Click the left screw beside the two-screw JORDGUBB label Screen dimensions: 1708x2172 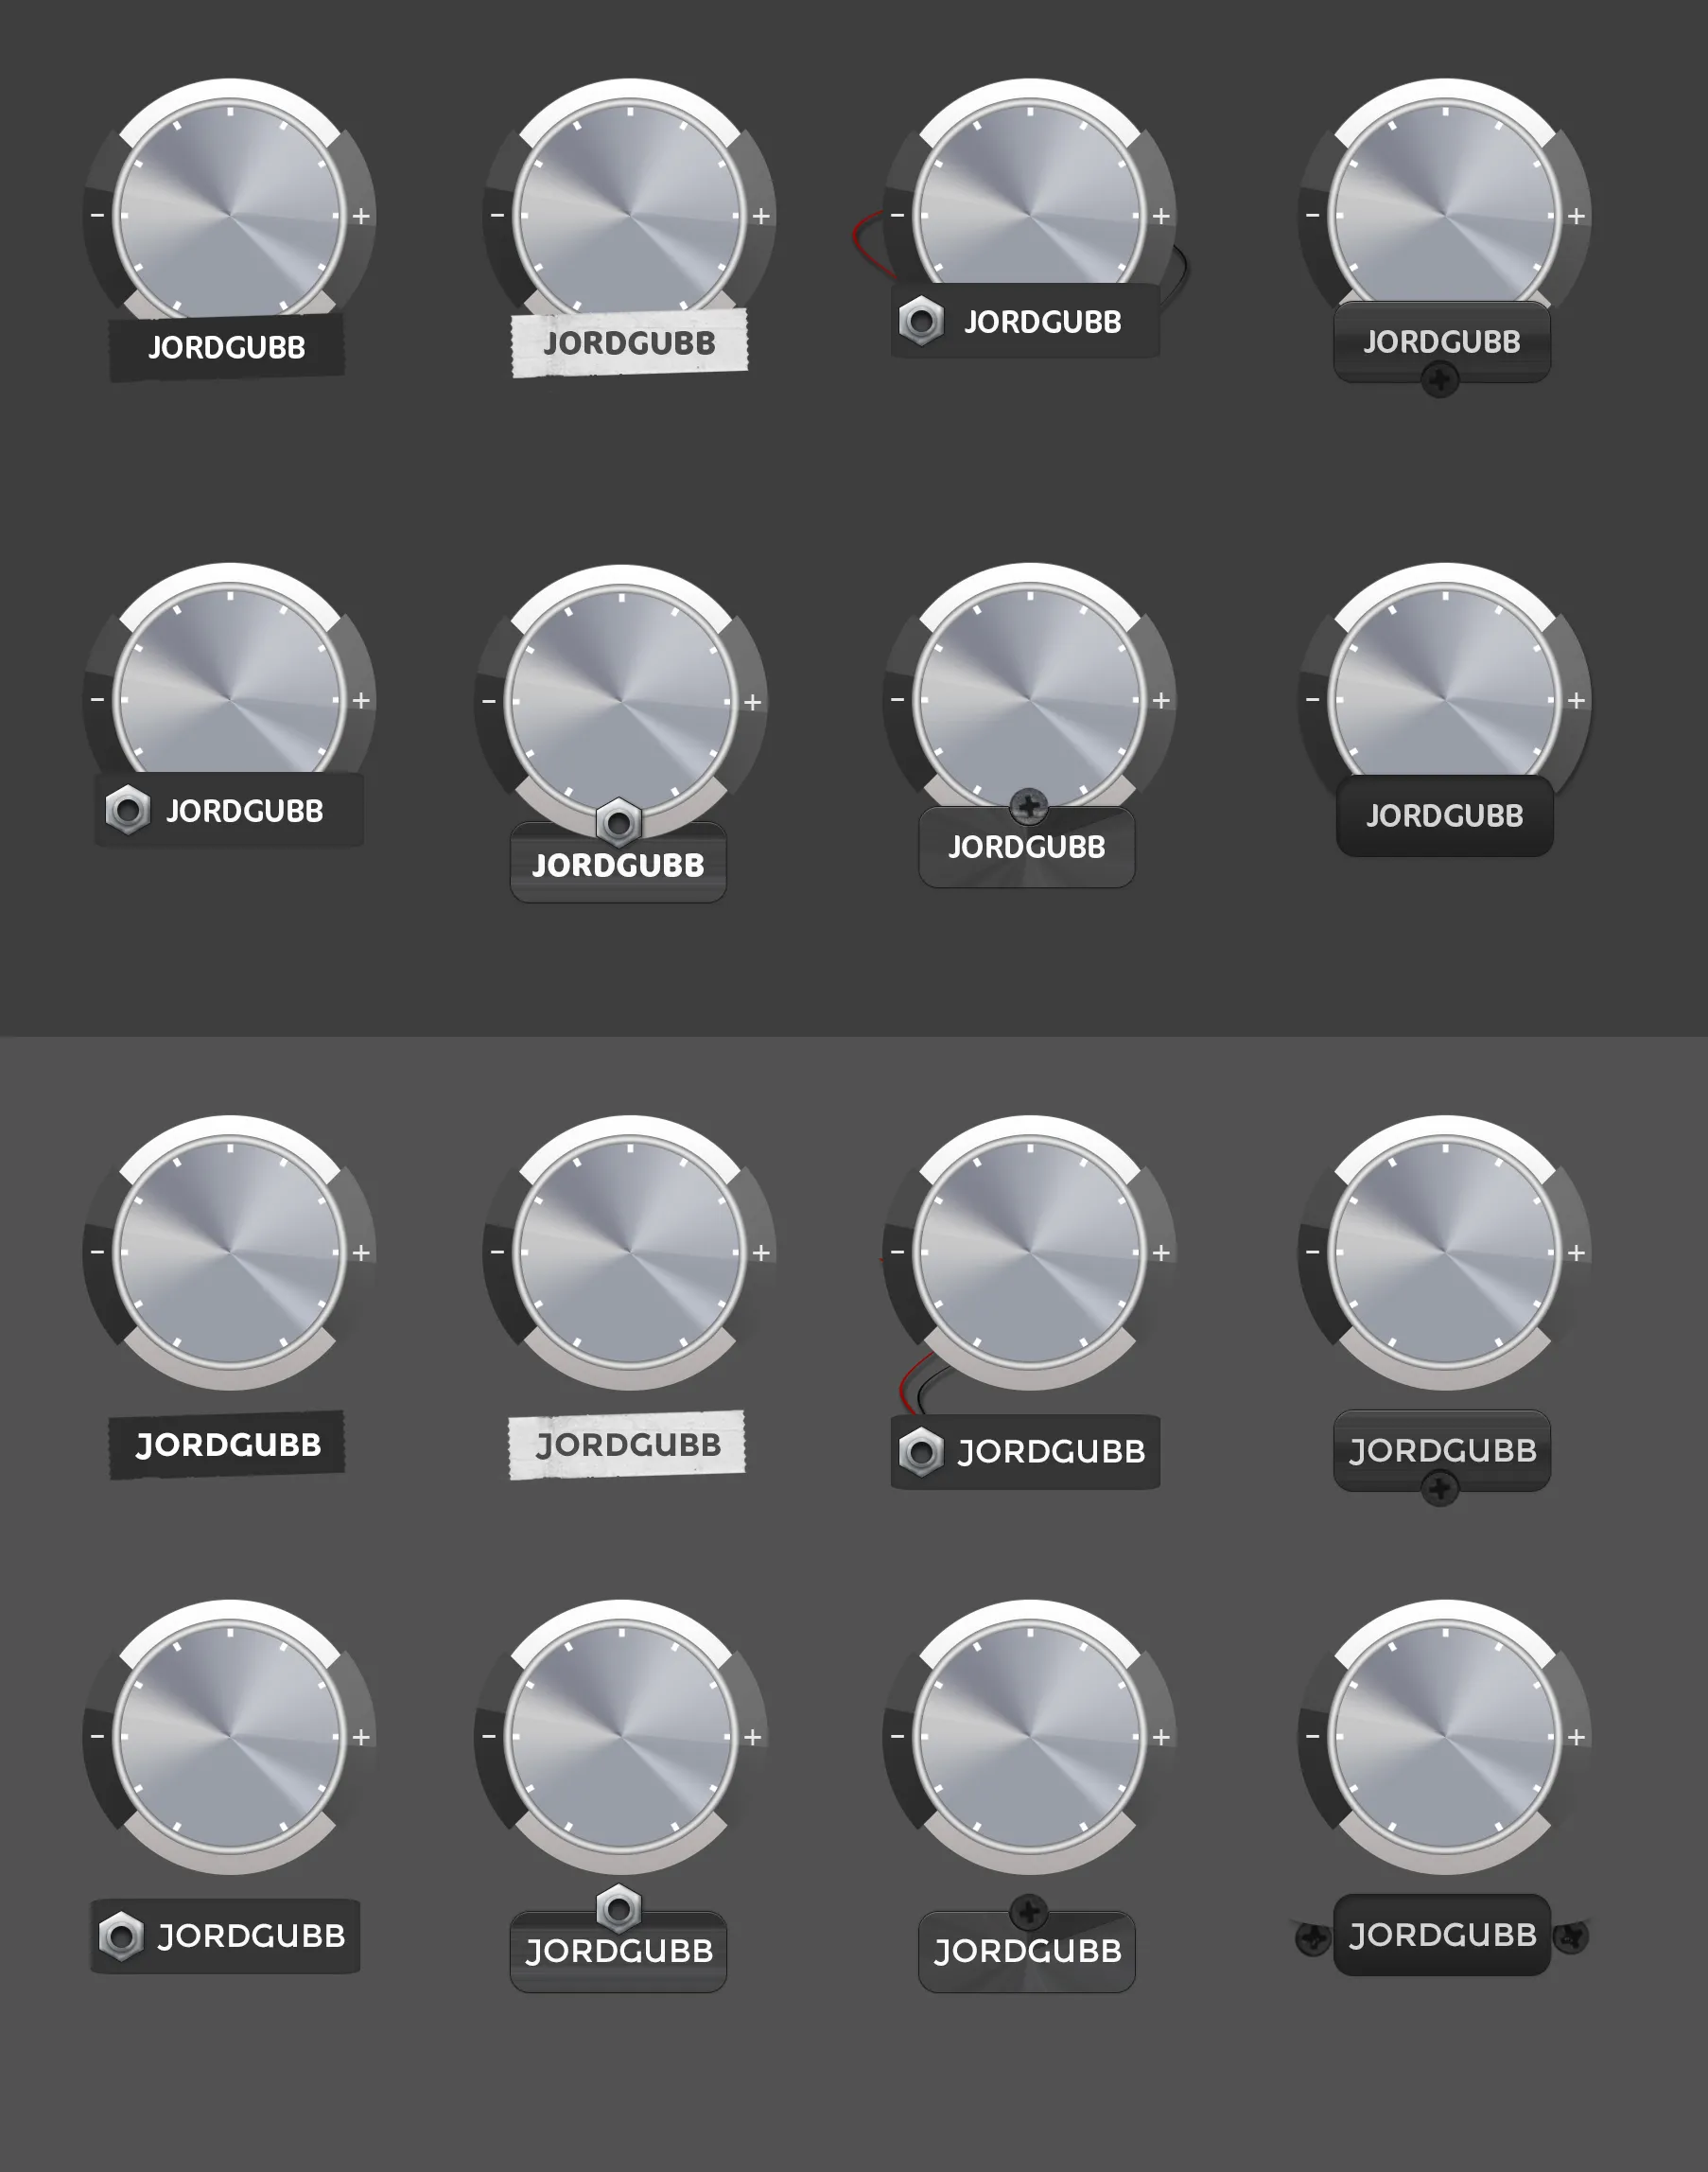click(x=1312, y=1939)
